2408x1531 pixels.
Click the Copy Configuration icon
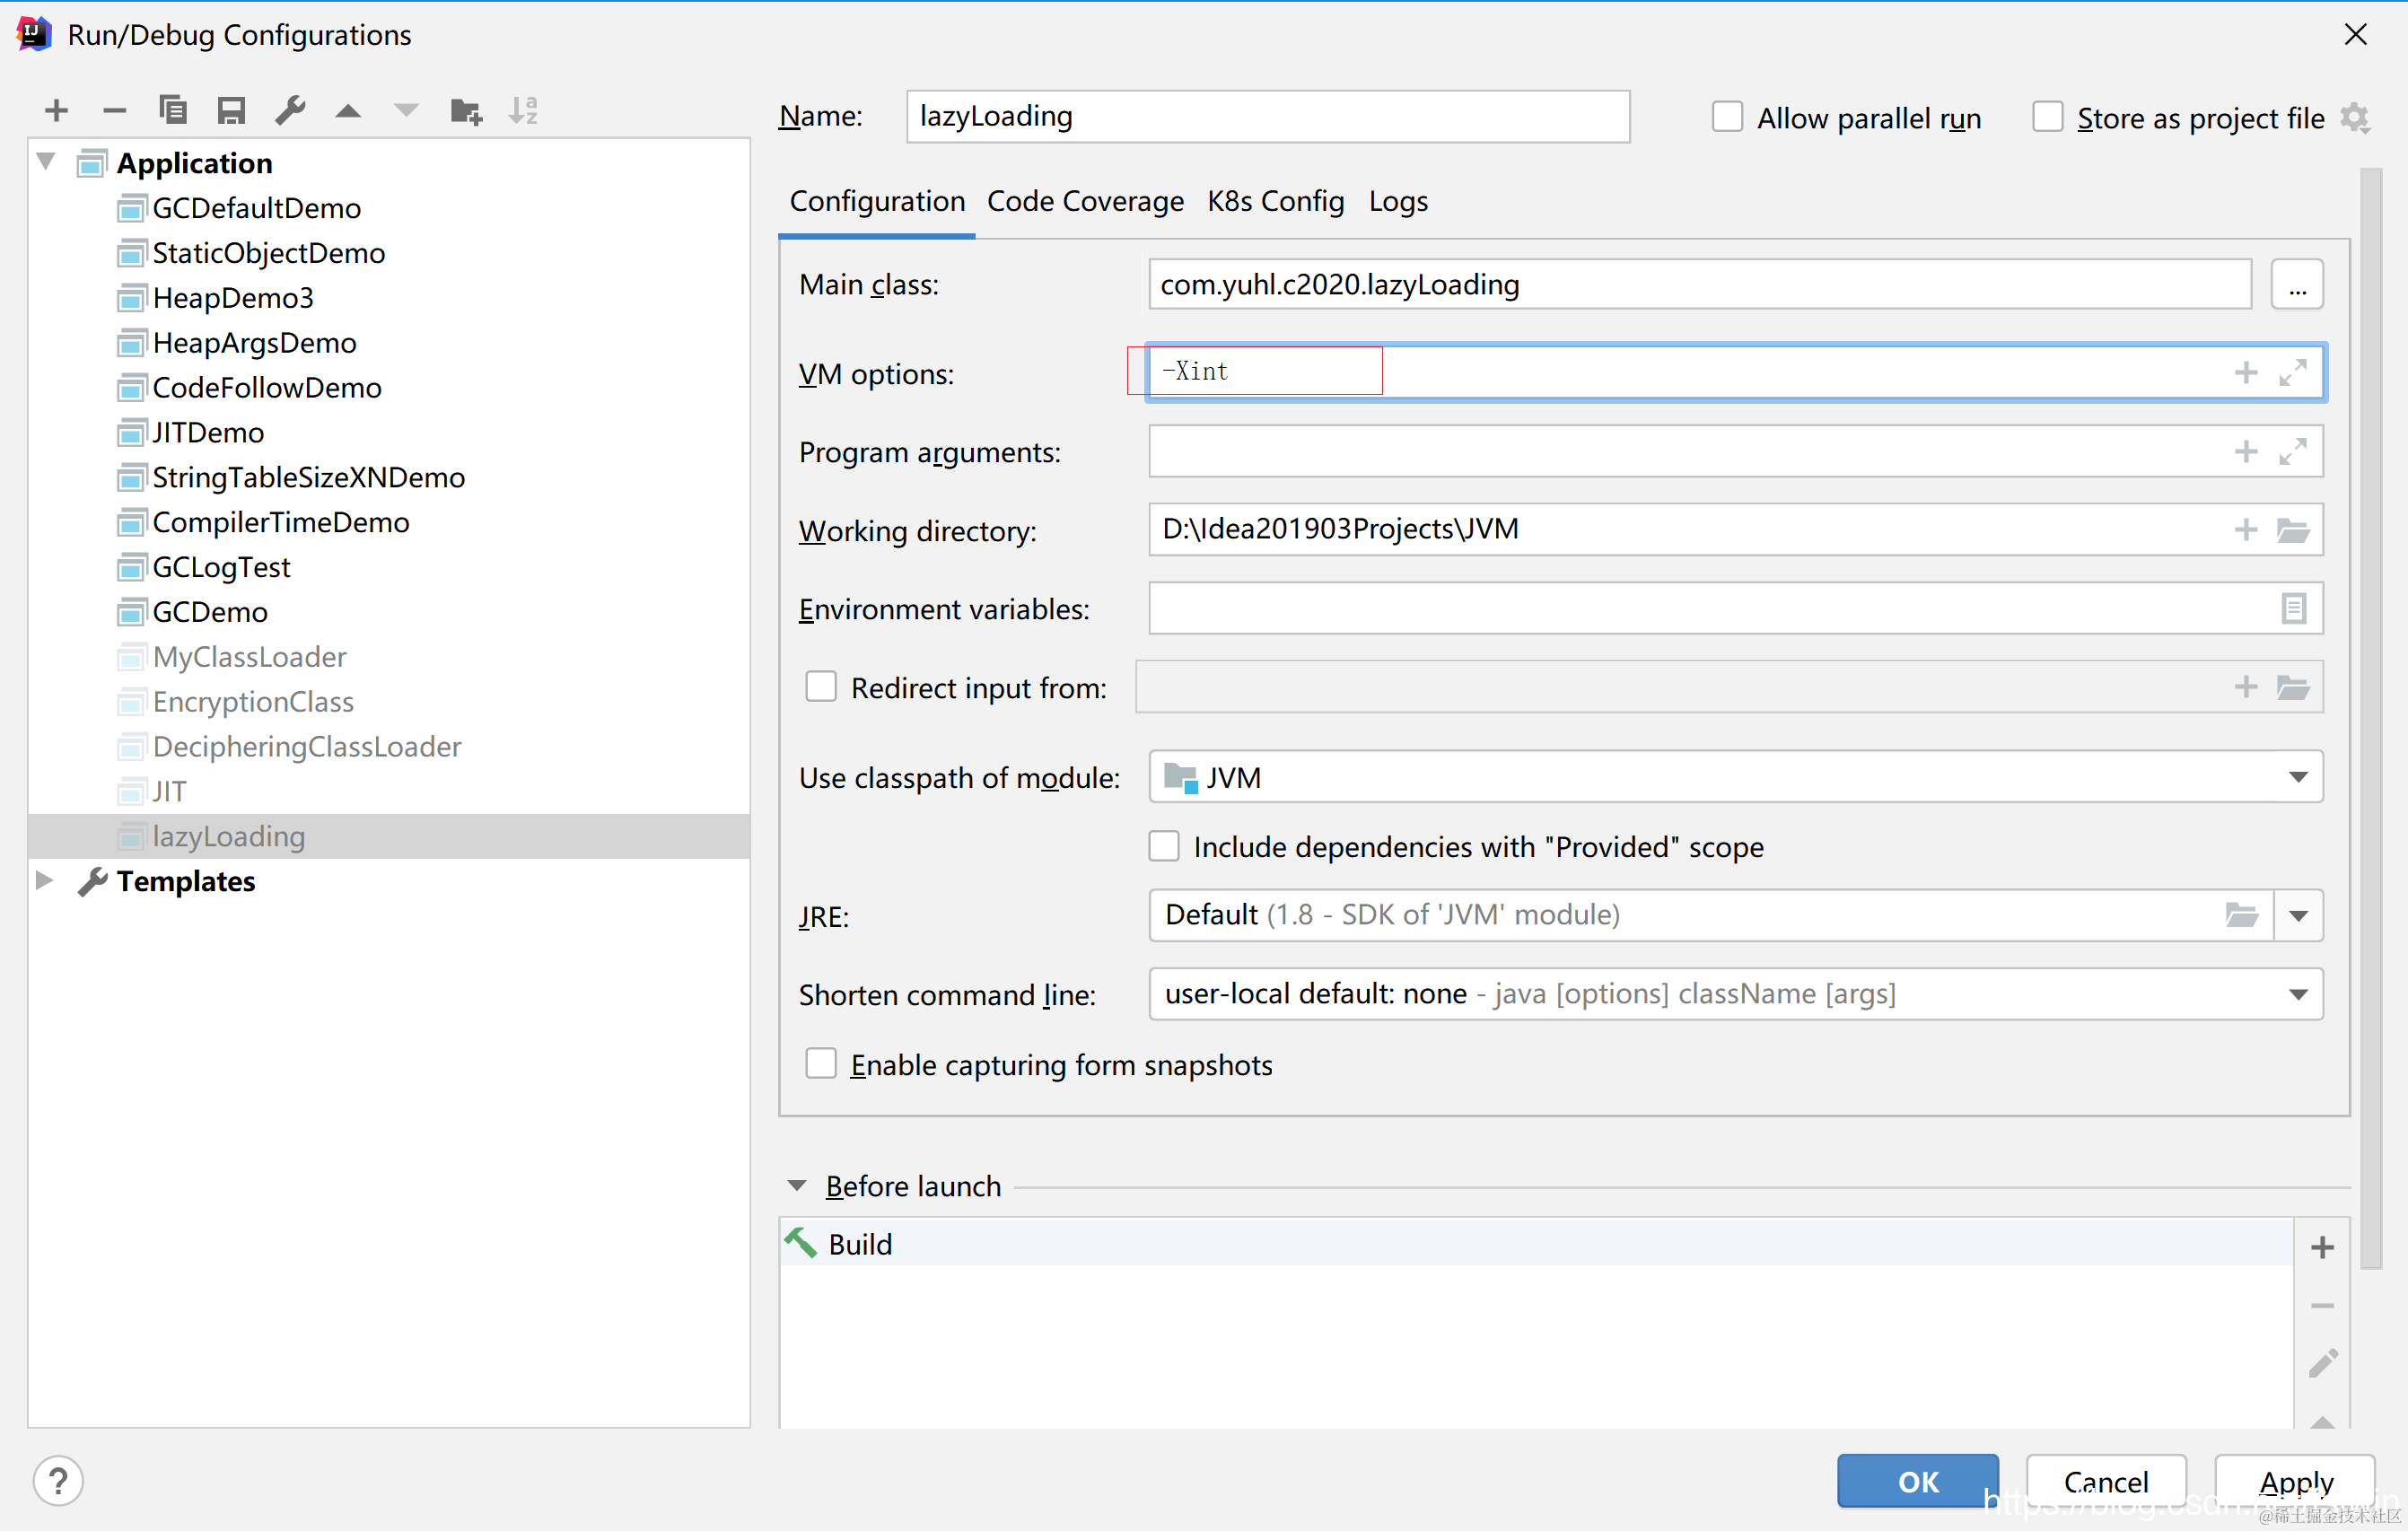tap(173, 110)
